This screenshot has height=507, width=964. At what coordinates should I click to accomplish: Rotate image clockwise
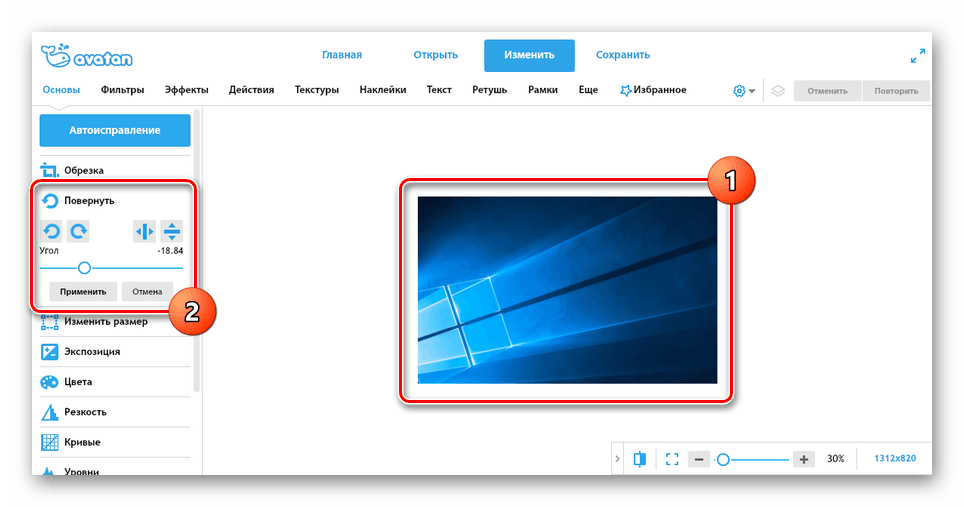click(78, 231)
